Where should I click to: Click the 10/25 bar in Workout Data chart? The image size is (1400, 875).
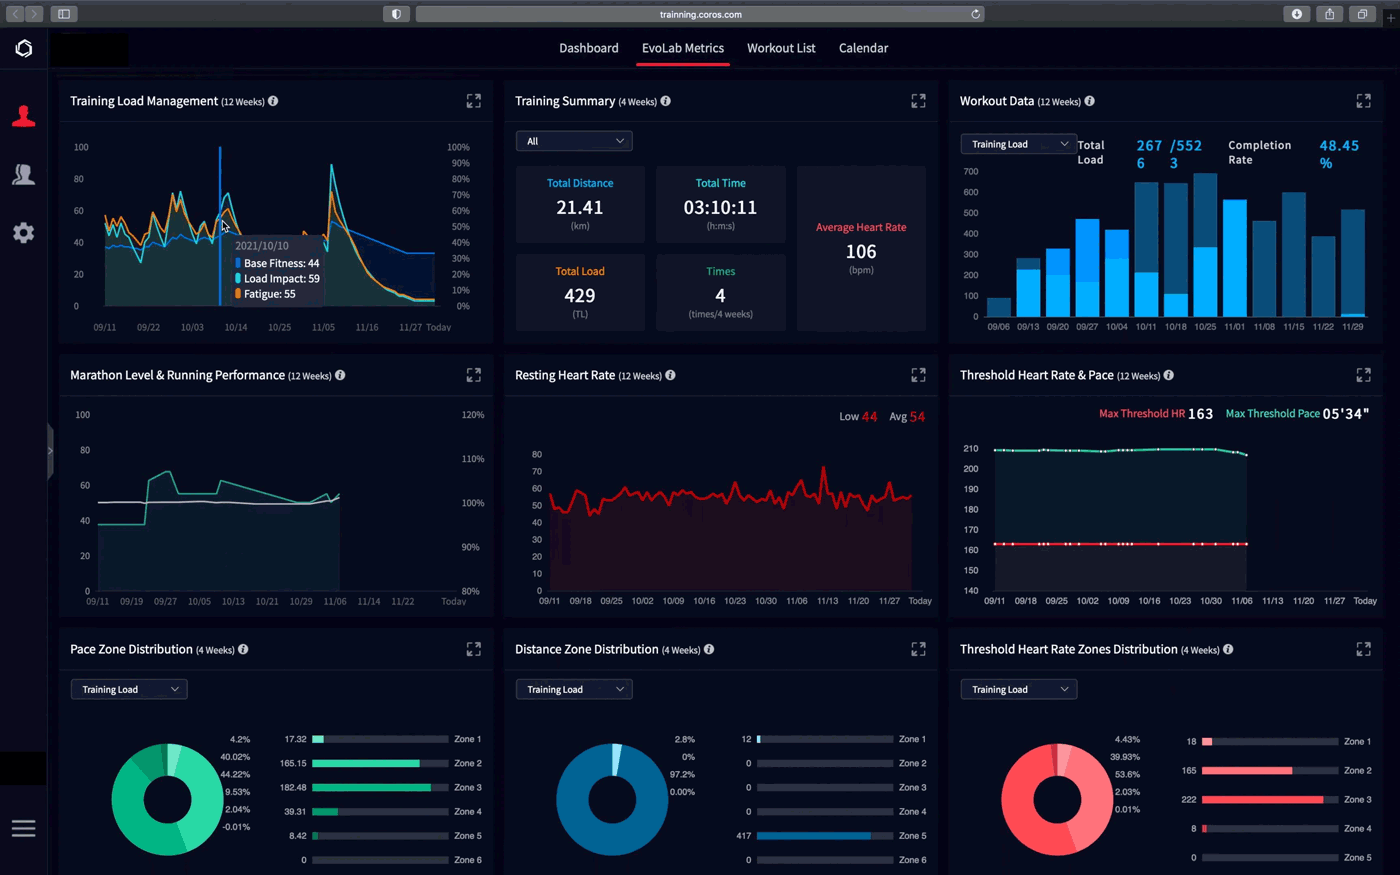[1205, 245]
